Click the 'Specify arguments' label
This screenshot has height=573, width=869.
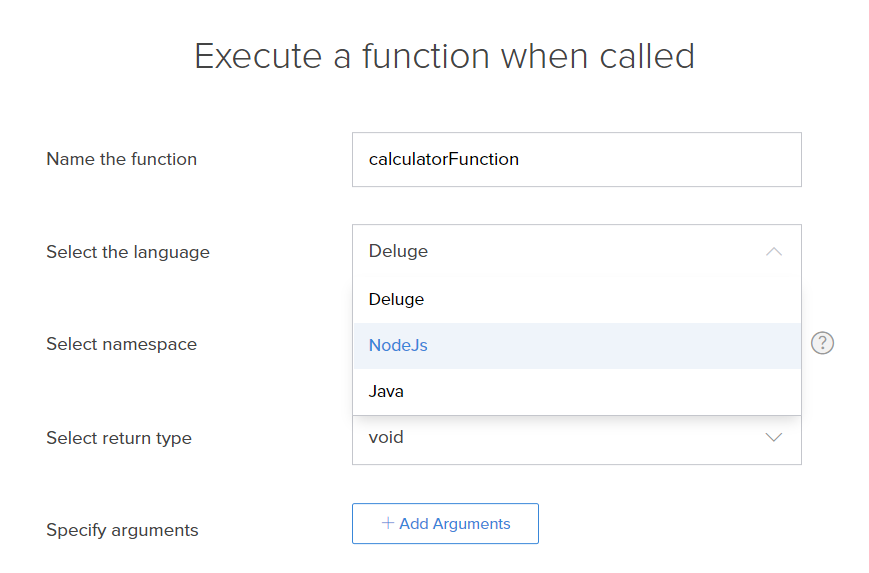coord(122,530)
